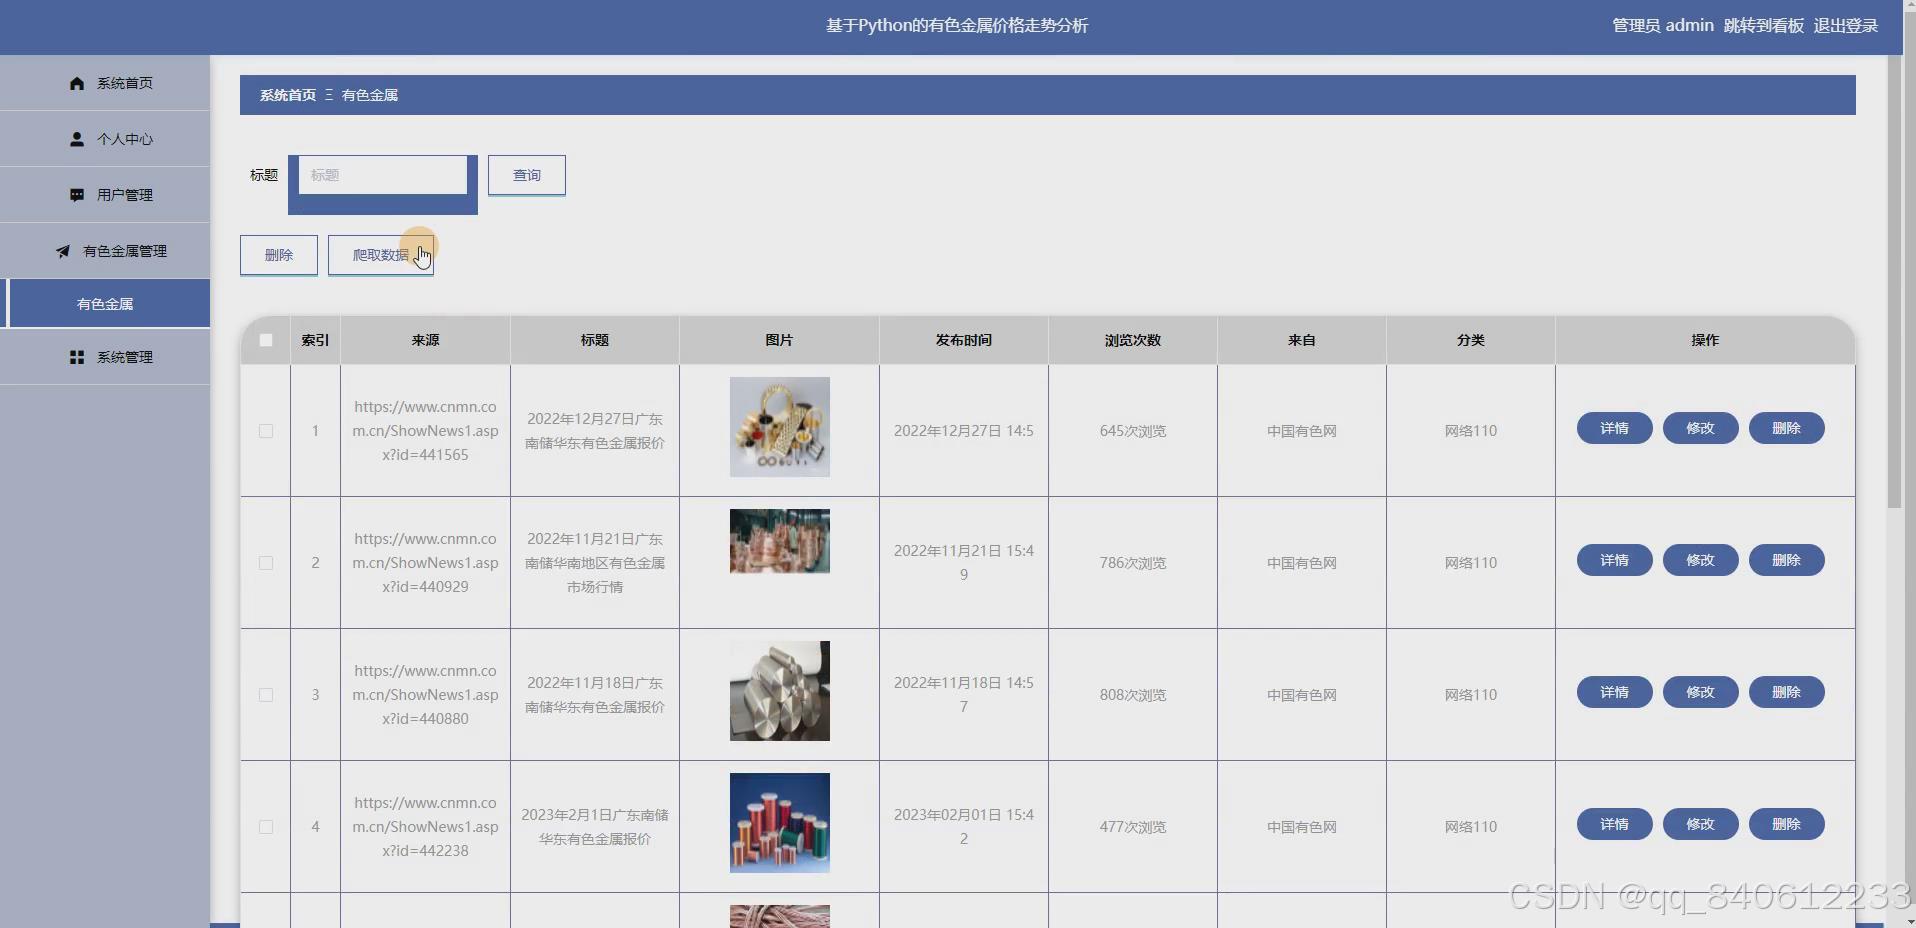The width and height of the screenshot is (1916, 928).
Task: Click the 645次浏览 cell
Action: [1133, 431]
